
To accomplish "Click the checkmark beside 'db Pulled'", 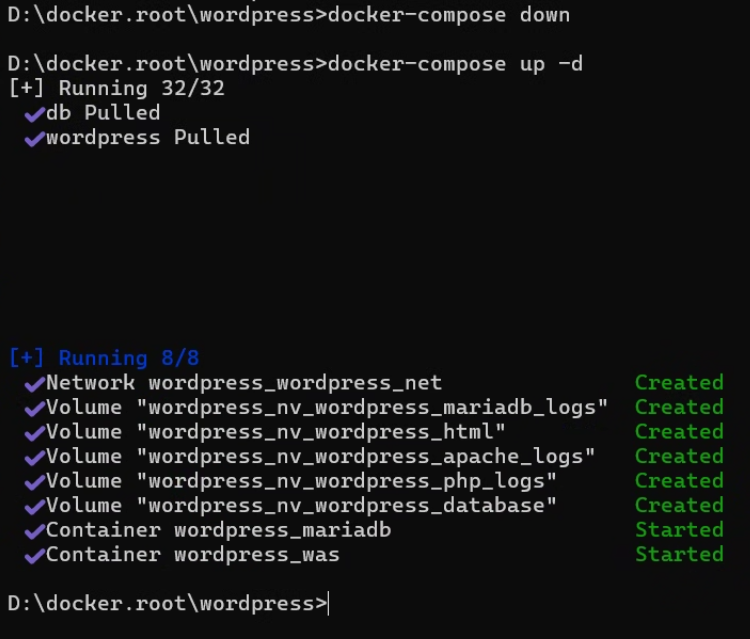I will [x=34, y=115].
